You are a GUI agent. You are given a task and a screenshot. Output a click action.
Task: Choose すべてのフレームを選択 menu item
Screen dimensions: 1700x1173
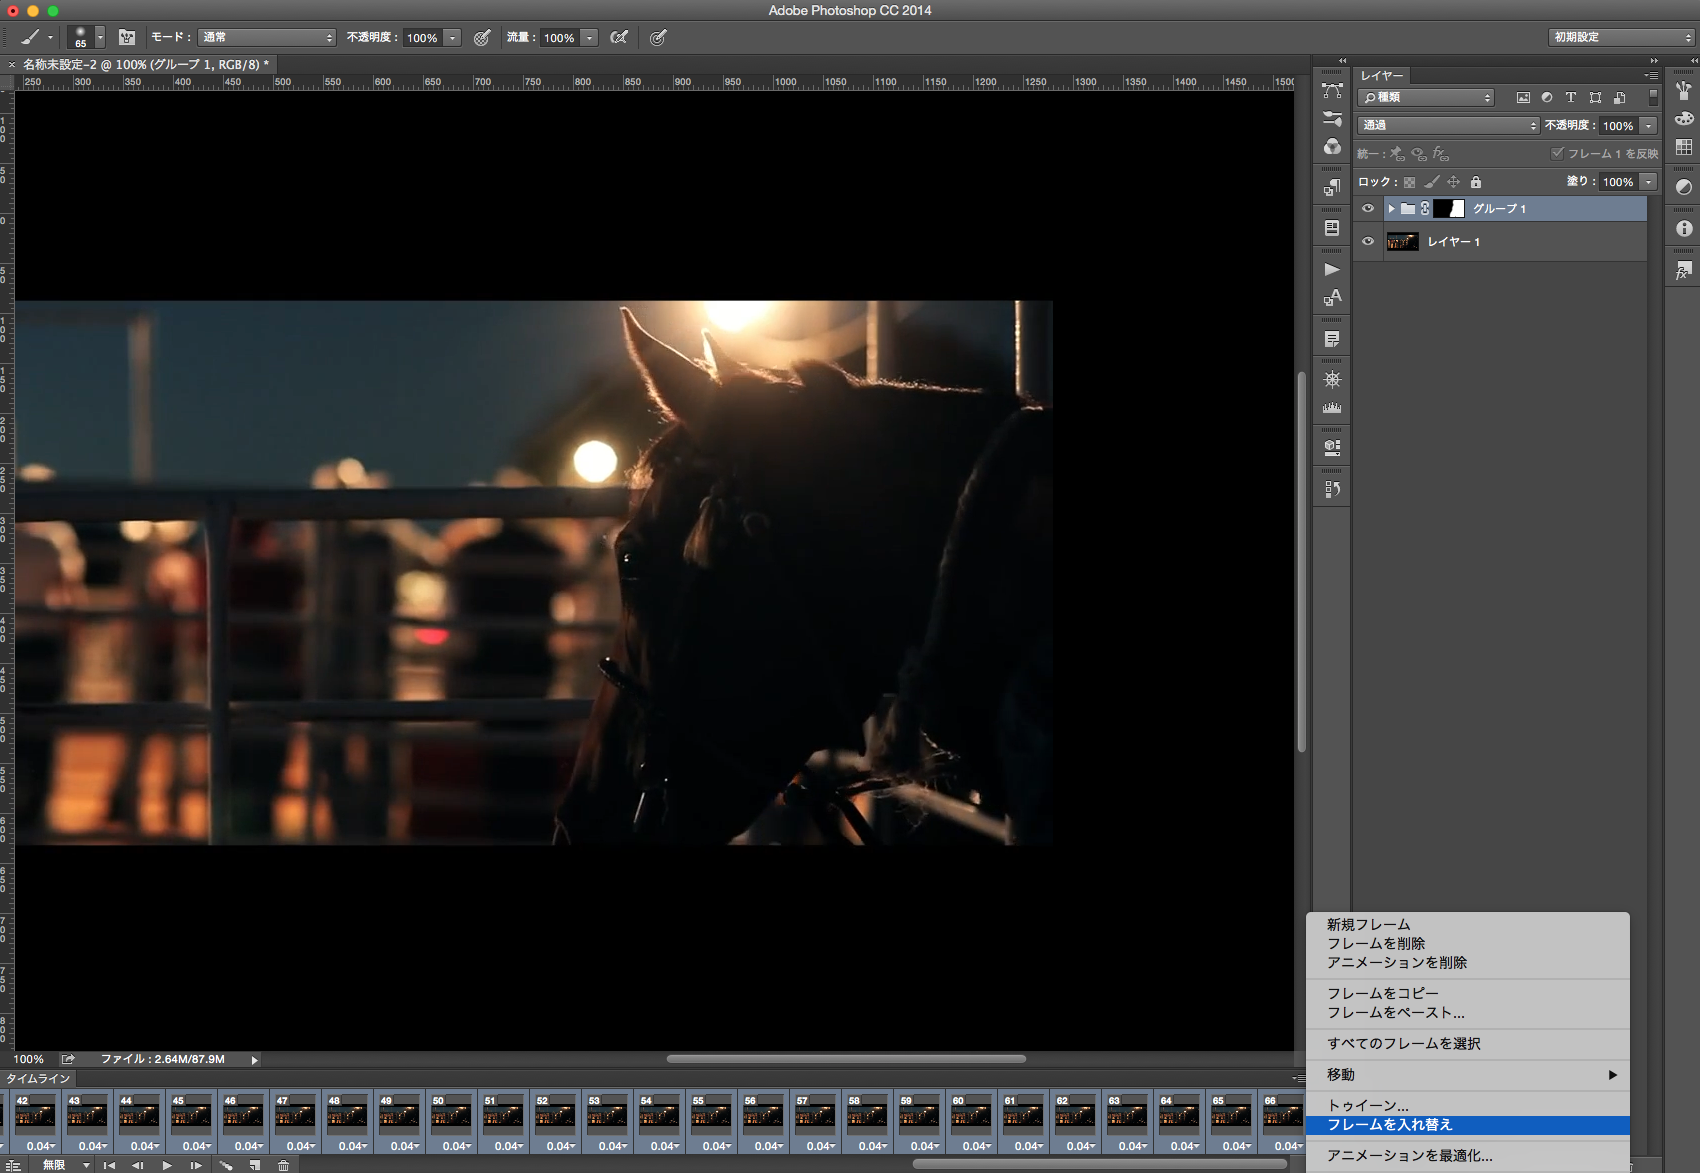(1404, 1043)
